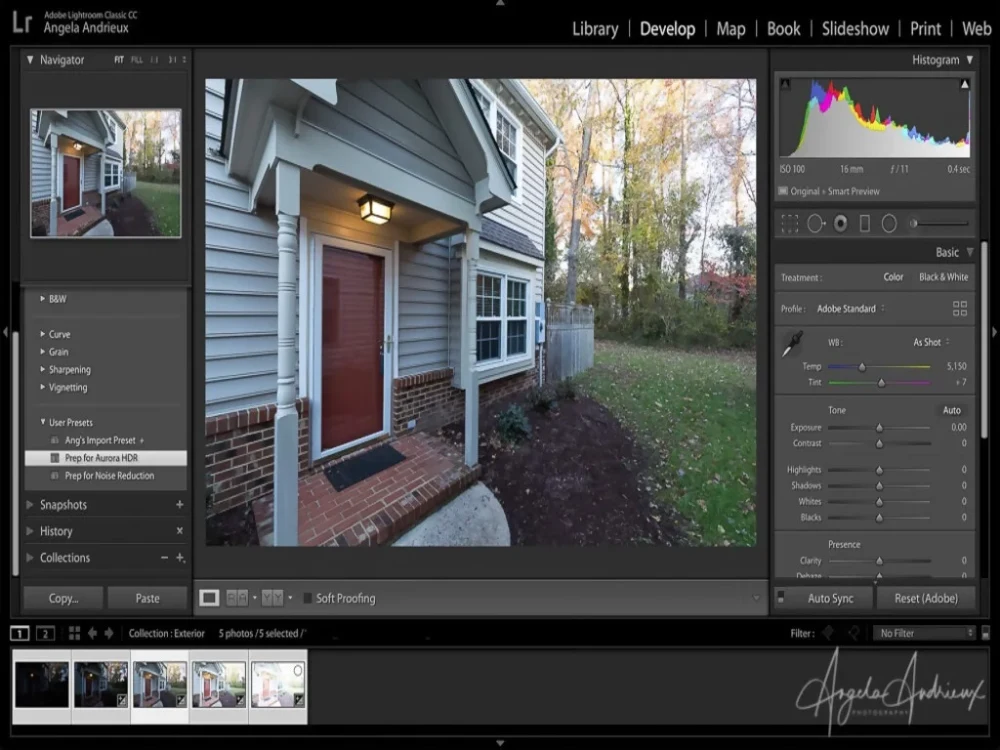
Task: Toggle the filter switch beside No Filter
Action: point(985,633)
